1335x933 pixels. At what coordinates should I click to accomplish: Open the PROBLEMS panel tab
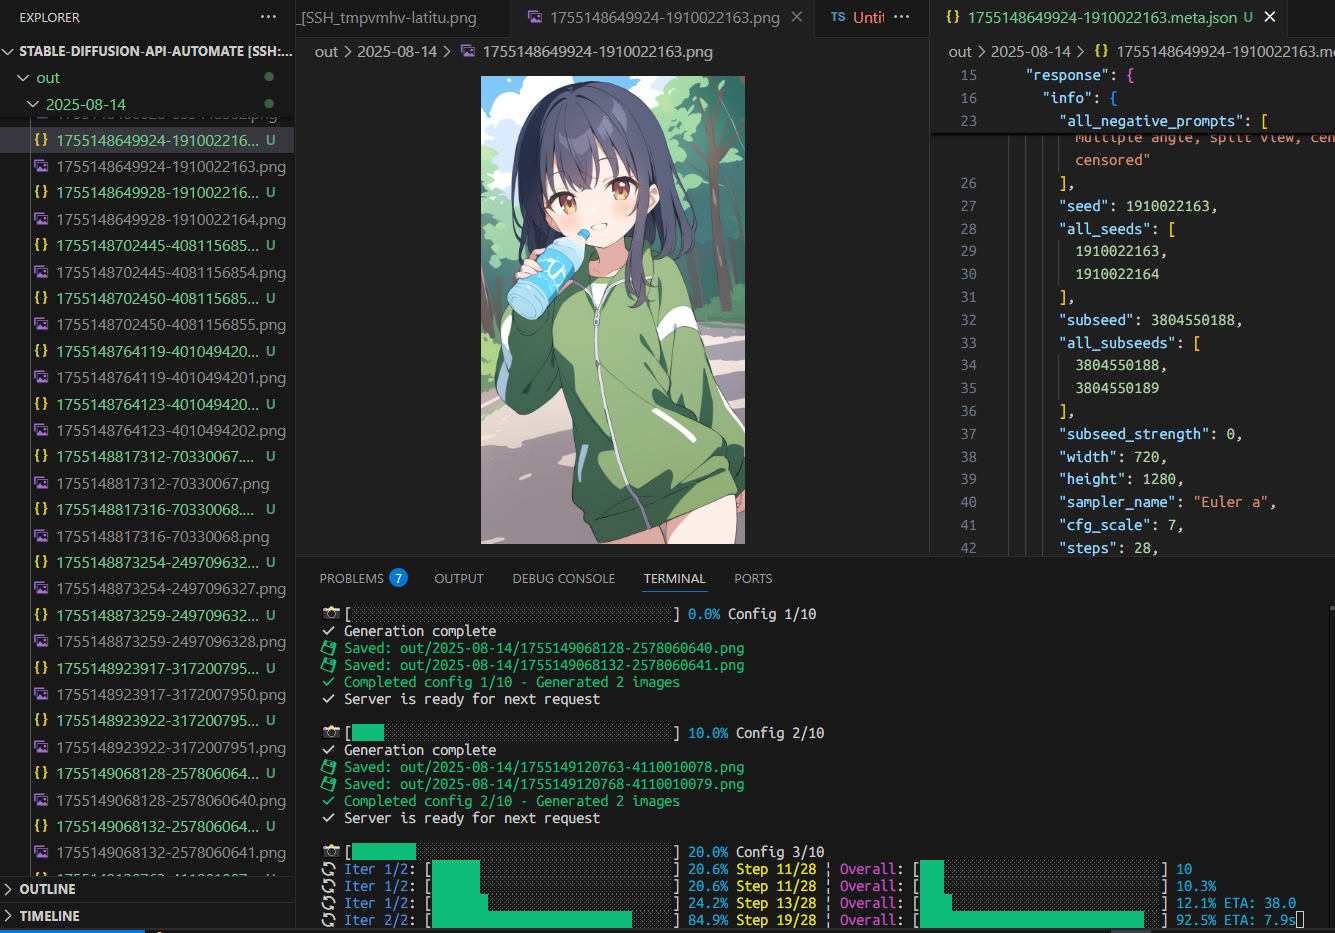point(352,579)
